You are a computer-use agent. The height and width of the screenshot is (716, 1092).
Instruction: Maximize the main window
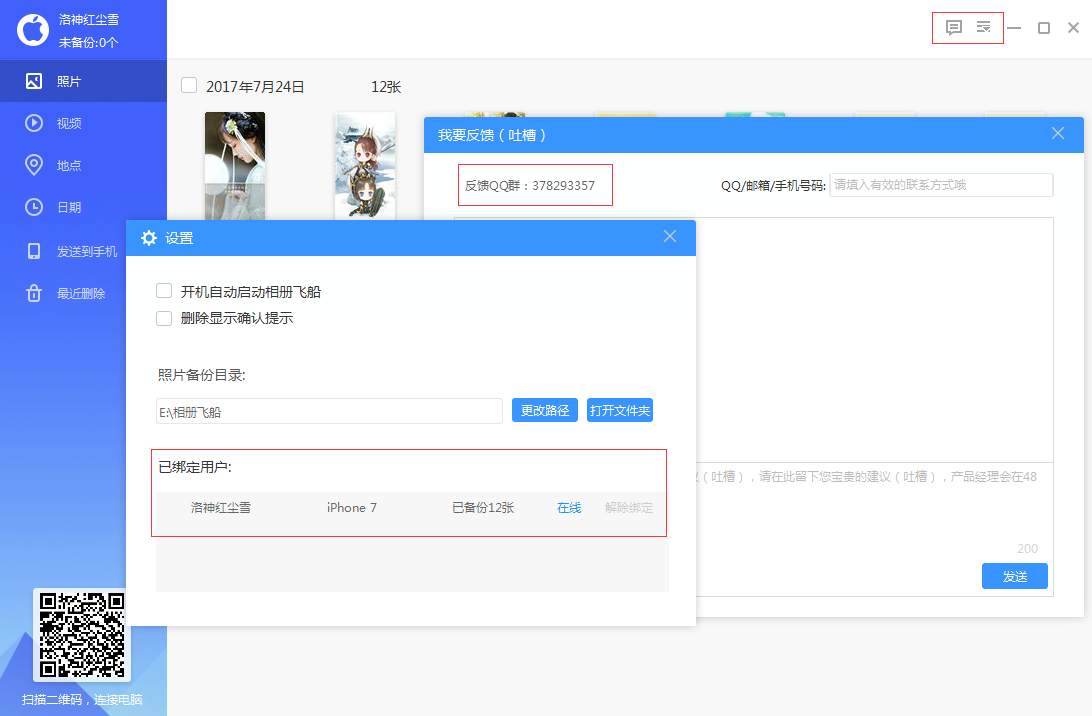(1044, 28)
